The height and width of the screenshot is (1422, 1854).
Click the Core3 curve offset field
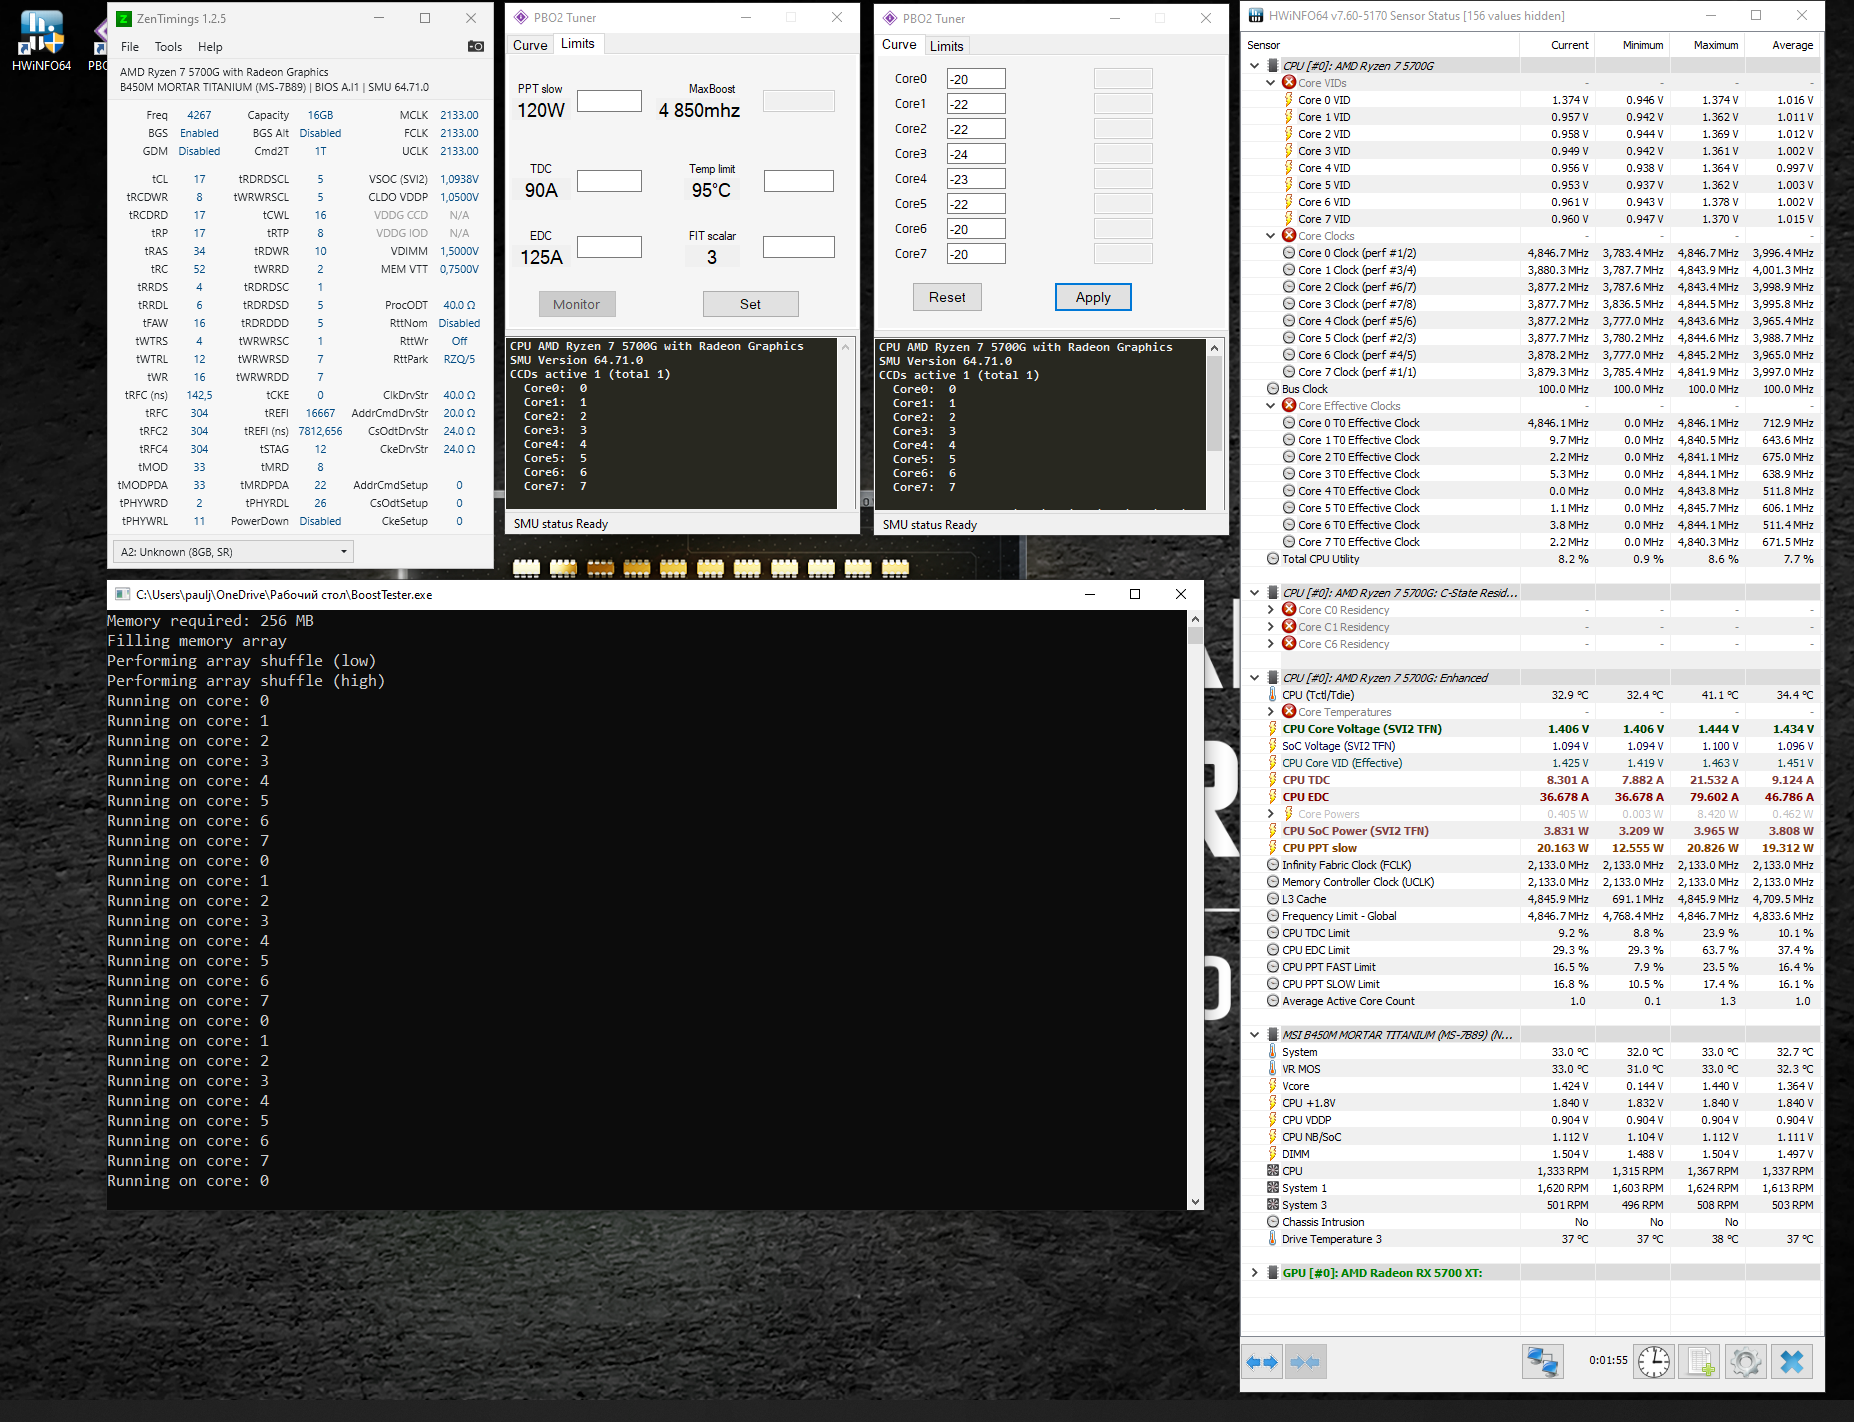(x=976, y=154)
